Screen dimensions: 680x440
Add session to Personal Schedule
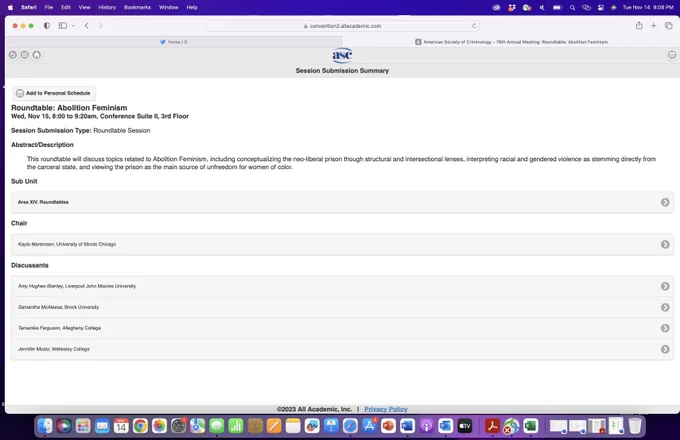point(54,93)
